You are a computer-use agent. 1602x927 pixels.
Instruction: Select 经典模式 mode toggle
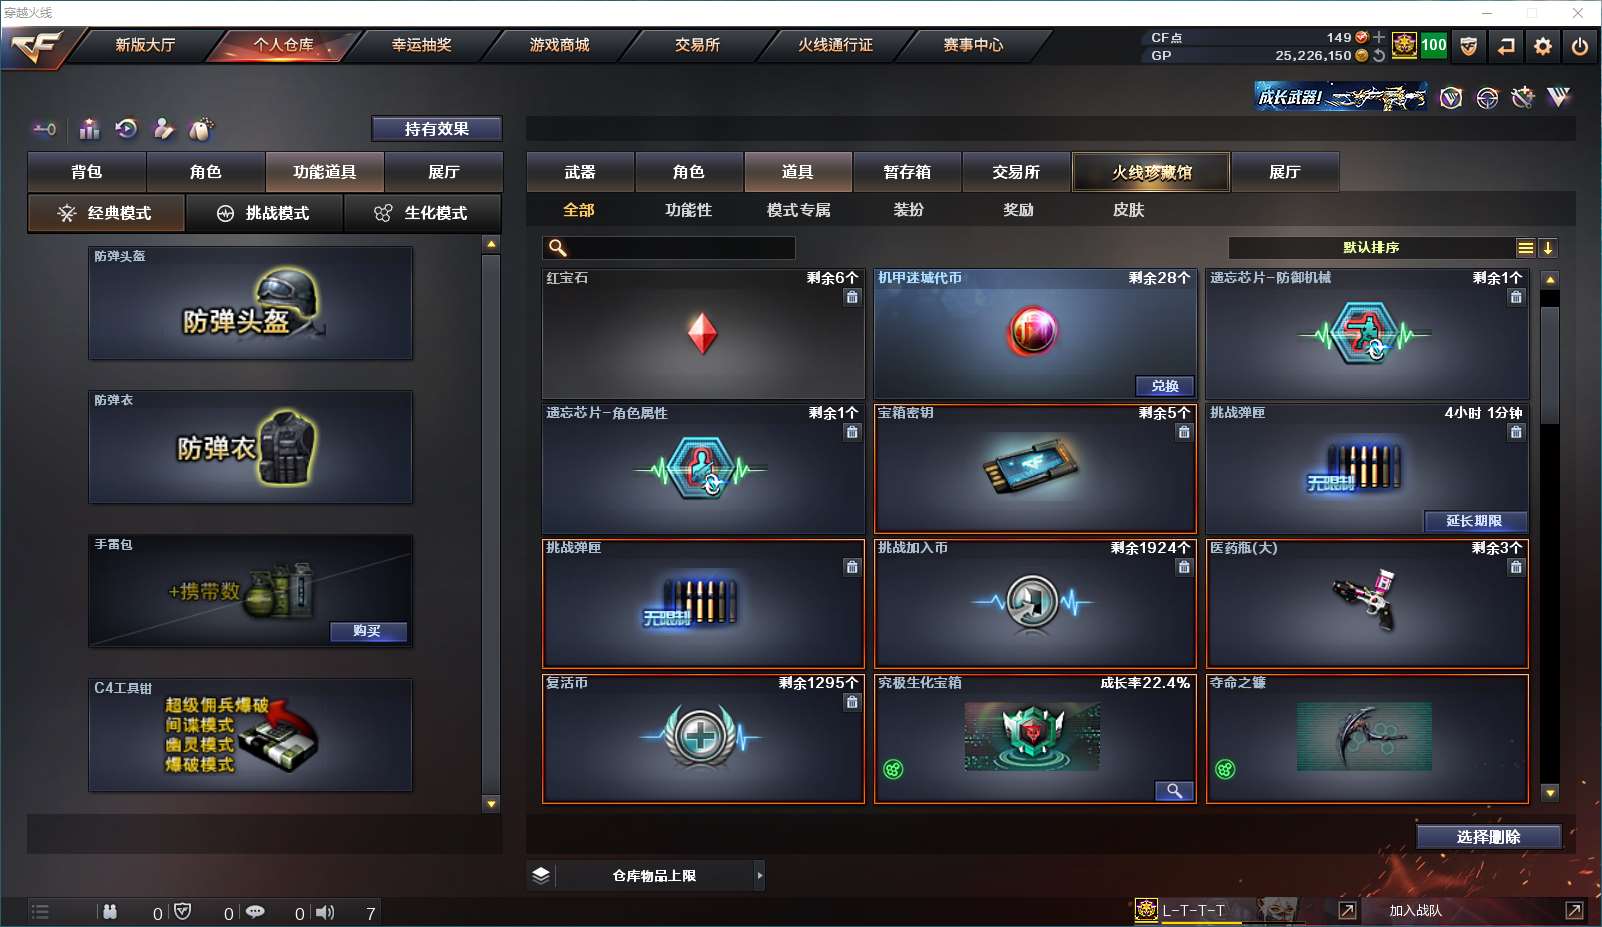tap(106, 213)
